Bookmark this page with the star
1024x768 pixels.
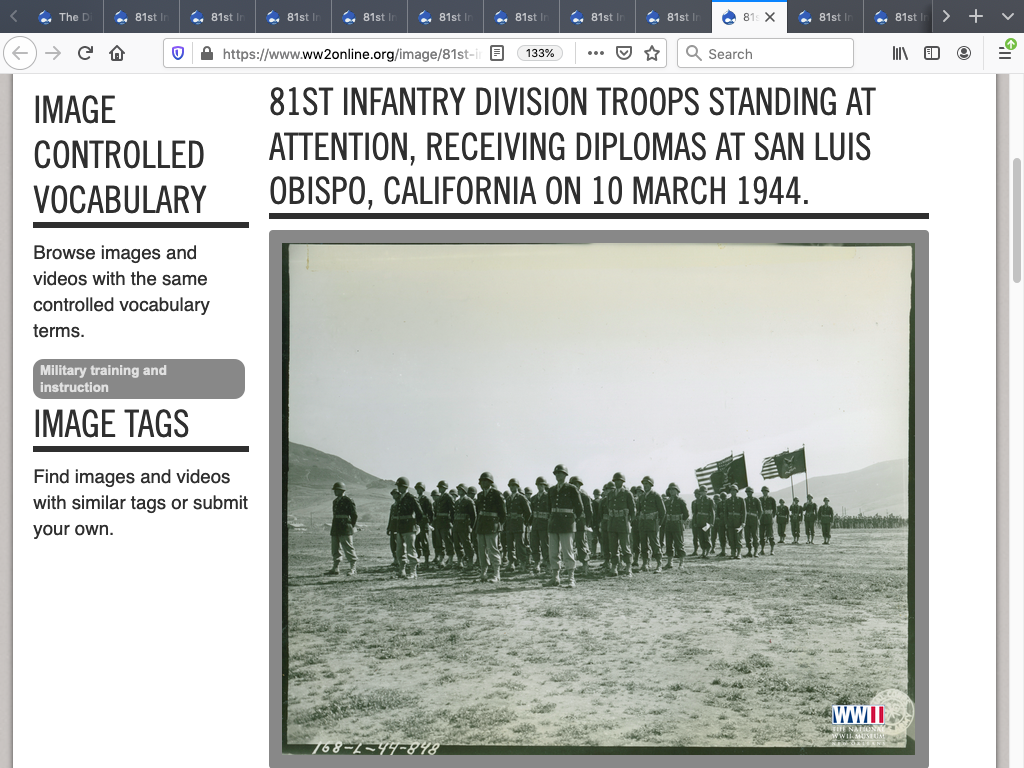652,54
